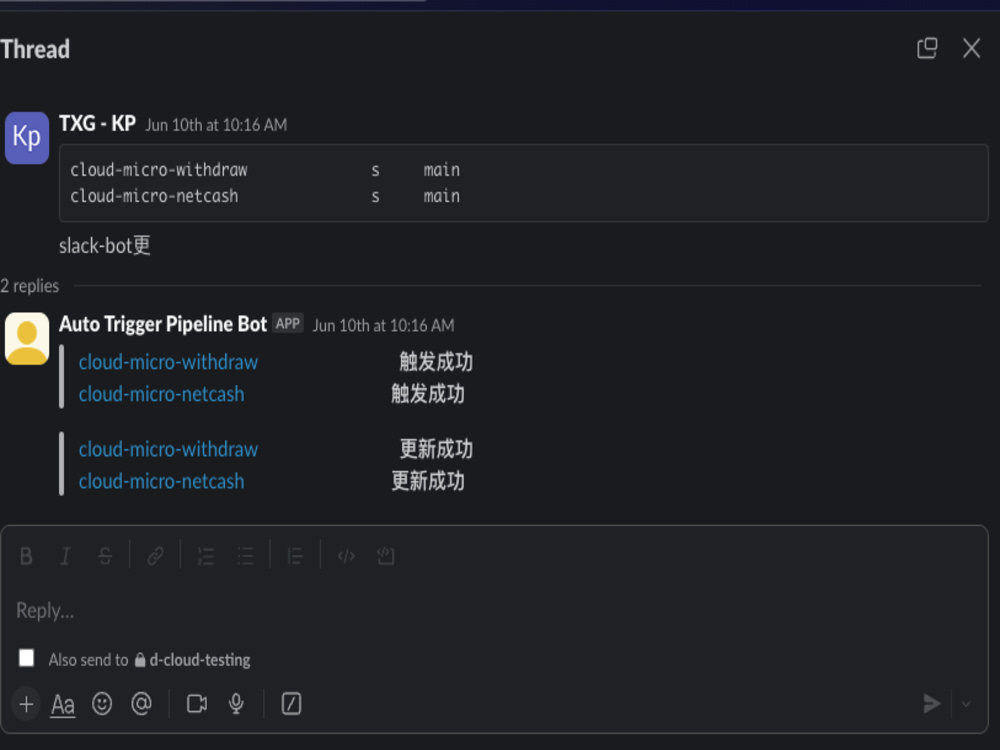The width and height of the screenshot is (1000, 750).
Task: Click the Auto Trigger Pipeline Bot avatar
Action: 27,339
